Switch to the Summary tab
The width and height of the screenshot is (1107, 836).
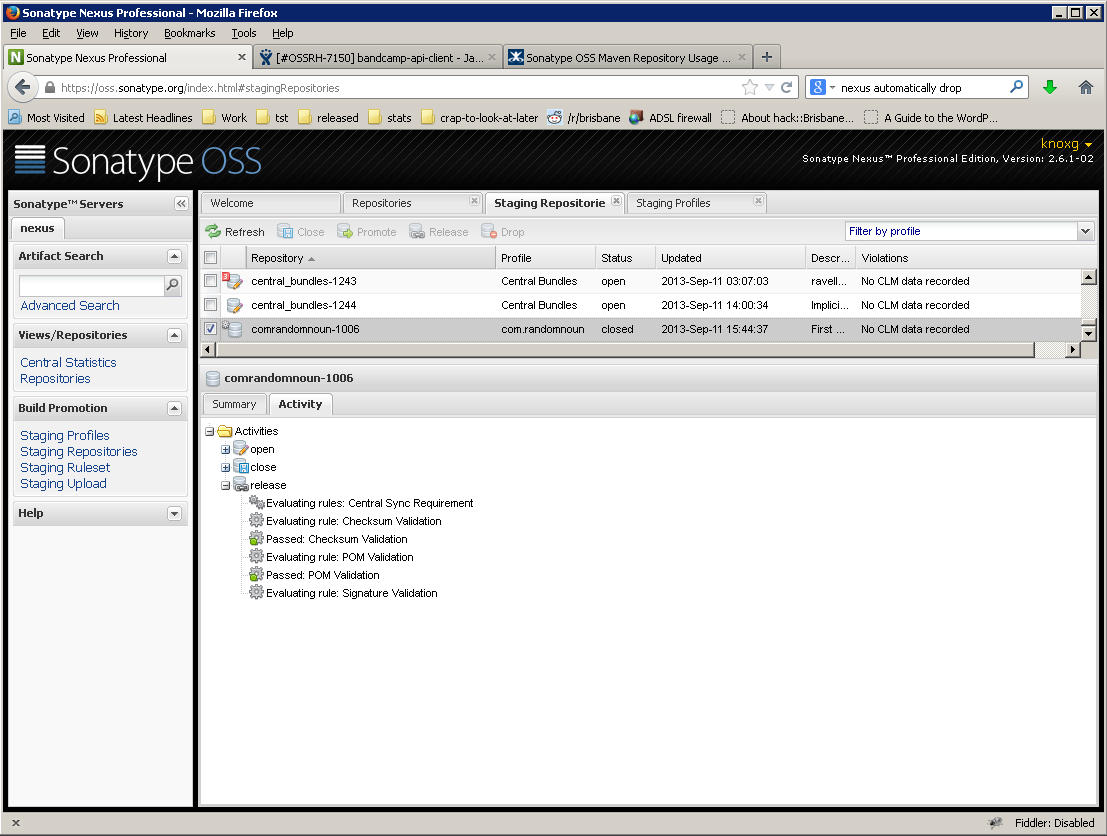(x=234, y=404)
